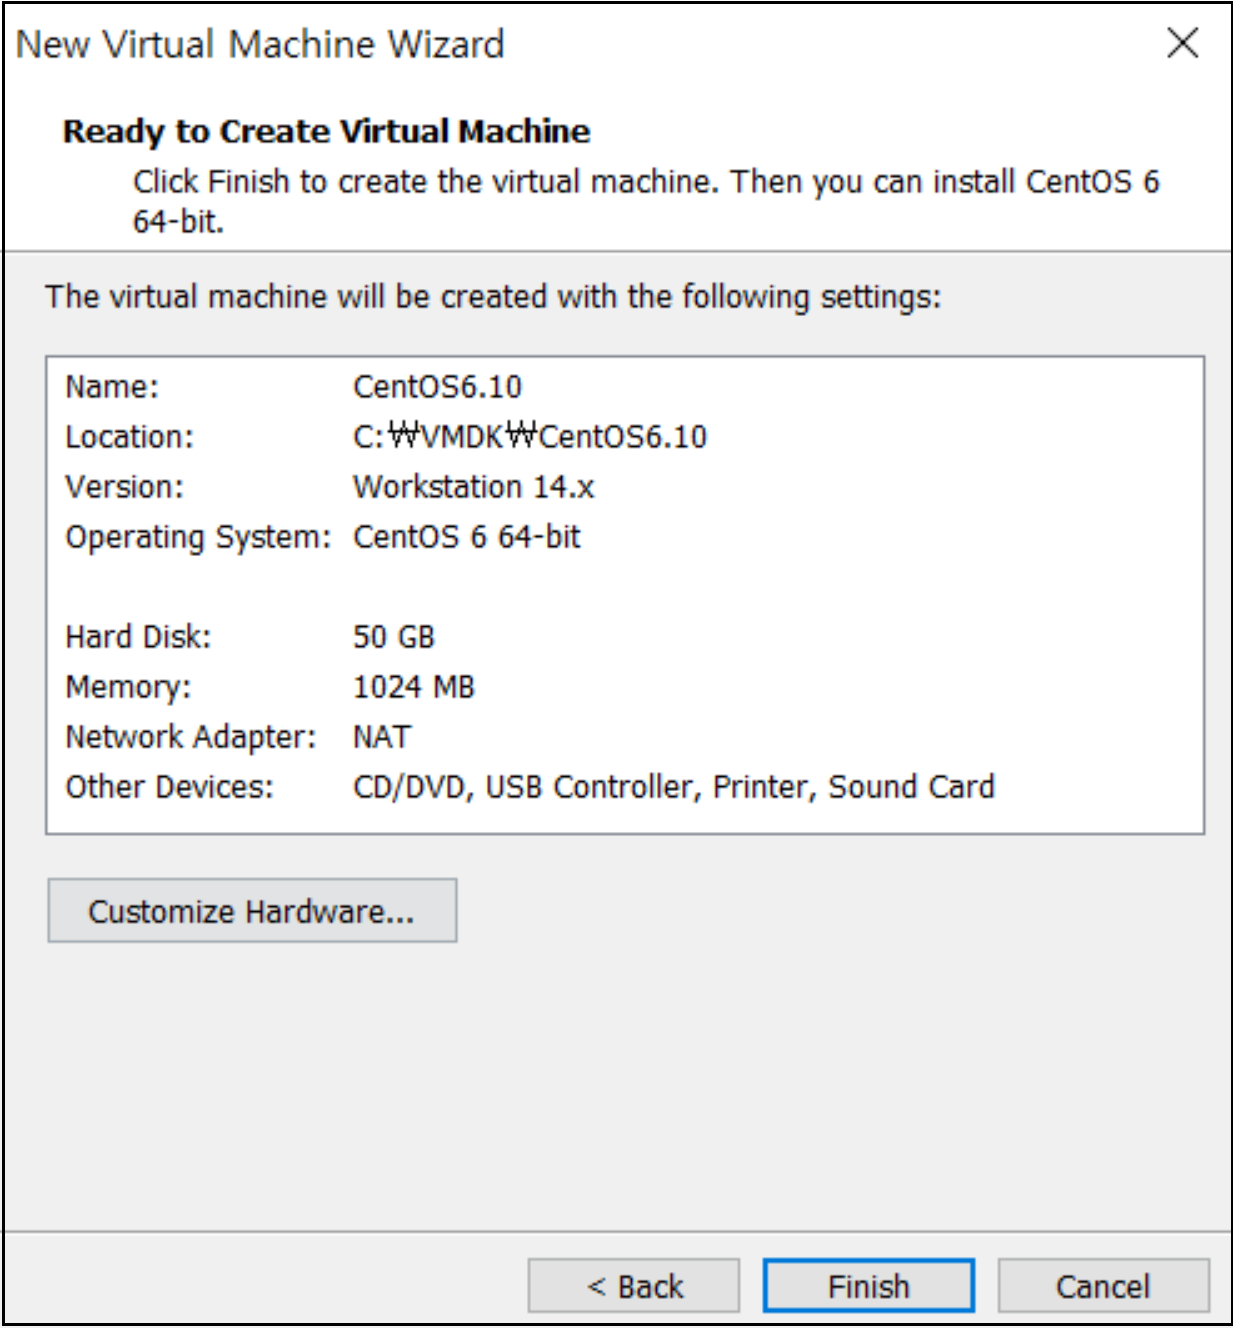Image resolution: width=1233 pixels, height=1328 pixels.
Task: Click the 'following settings' description line
Action: (x=493, y=297)
